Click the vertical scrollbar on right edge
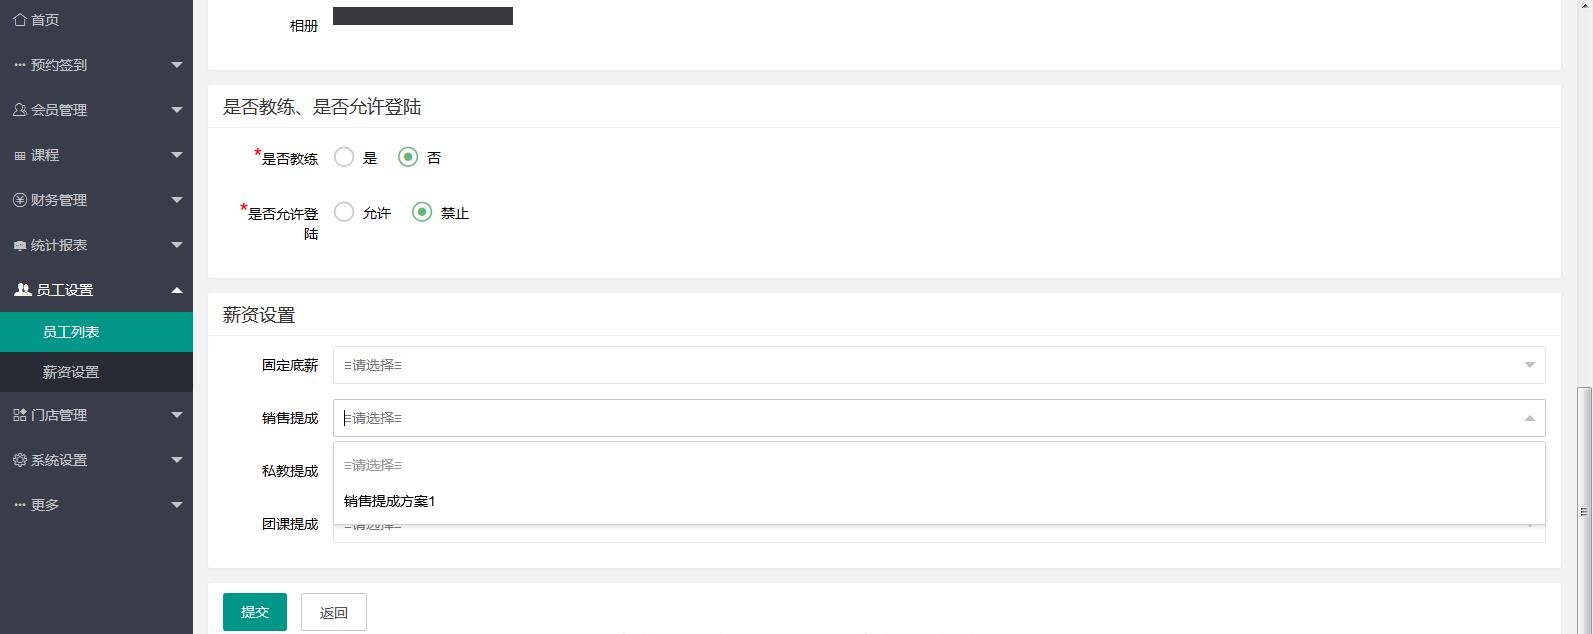 [x=1585, y=510]
